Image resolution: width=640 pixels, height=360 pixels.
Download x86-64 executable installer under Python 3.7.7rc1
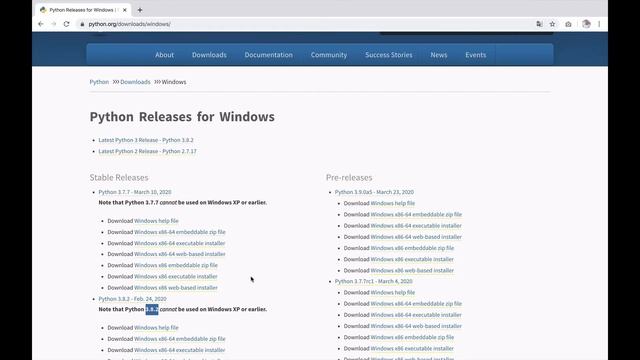(416, 315)
